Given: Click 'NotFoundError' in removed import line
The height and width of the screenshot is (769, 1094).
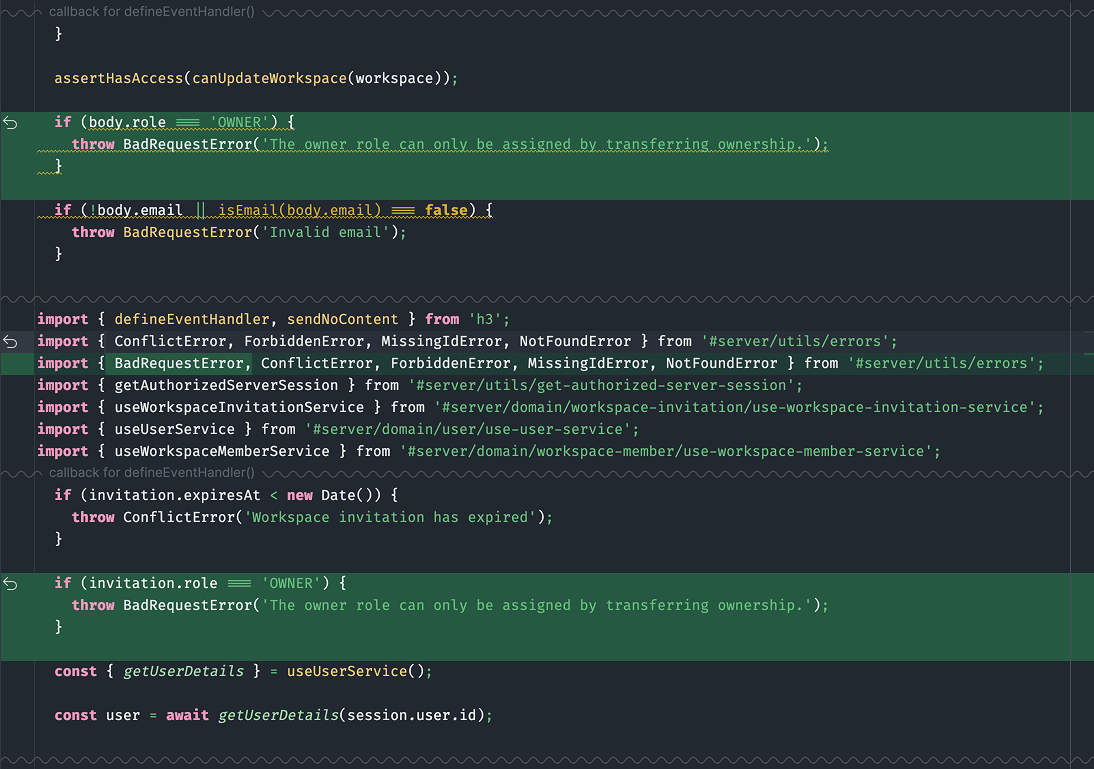Looking at the screenshot, I should coord(575,341).
